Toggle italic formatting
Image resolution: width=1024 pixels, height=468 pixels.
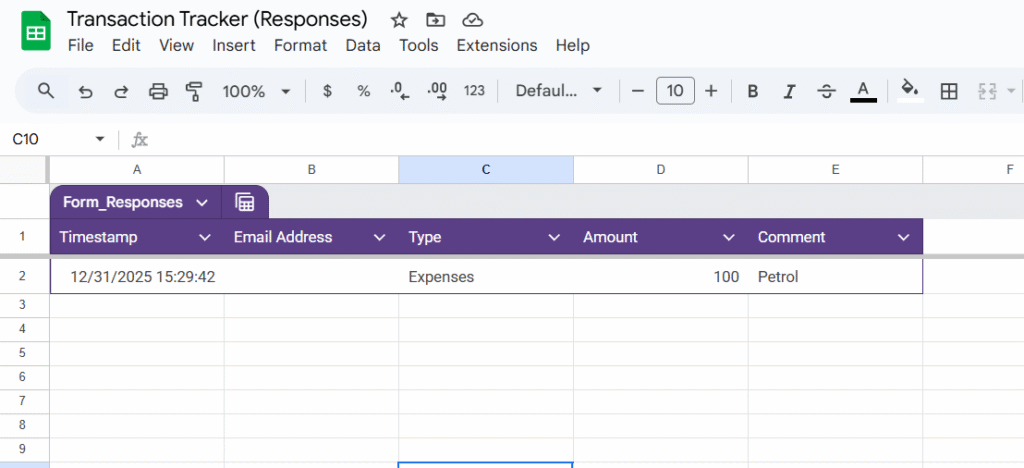click(x=789, y=91)
